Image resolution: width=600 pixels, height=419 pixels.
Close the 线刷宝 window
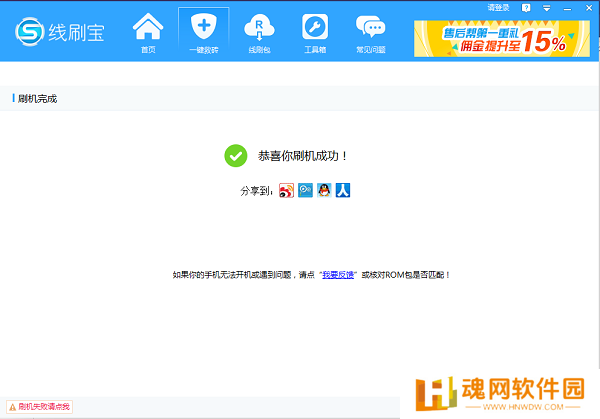point(589,8)
